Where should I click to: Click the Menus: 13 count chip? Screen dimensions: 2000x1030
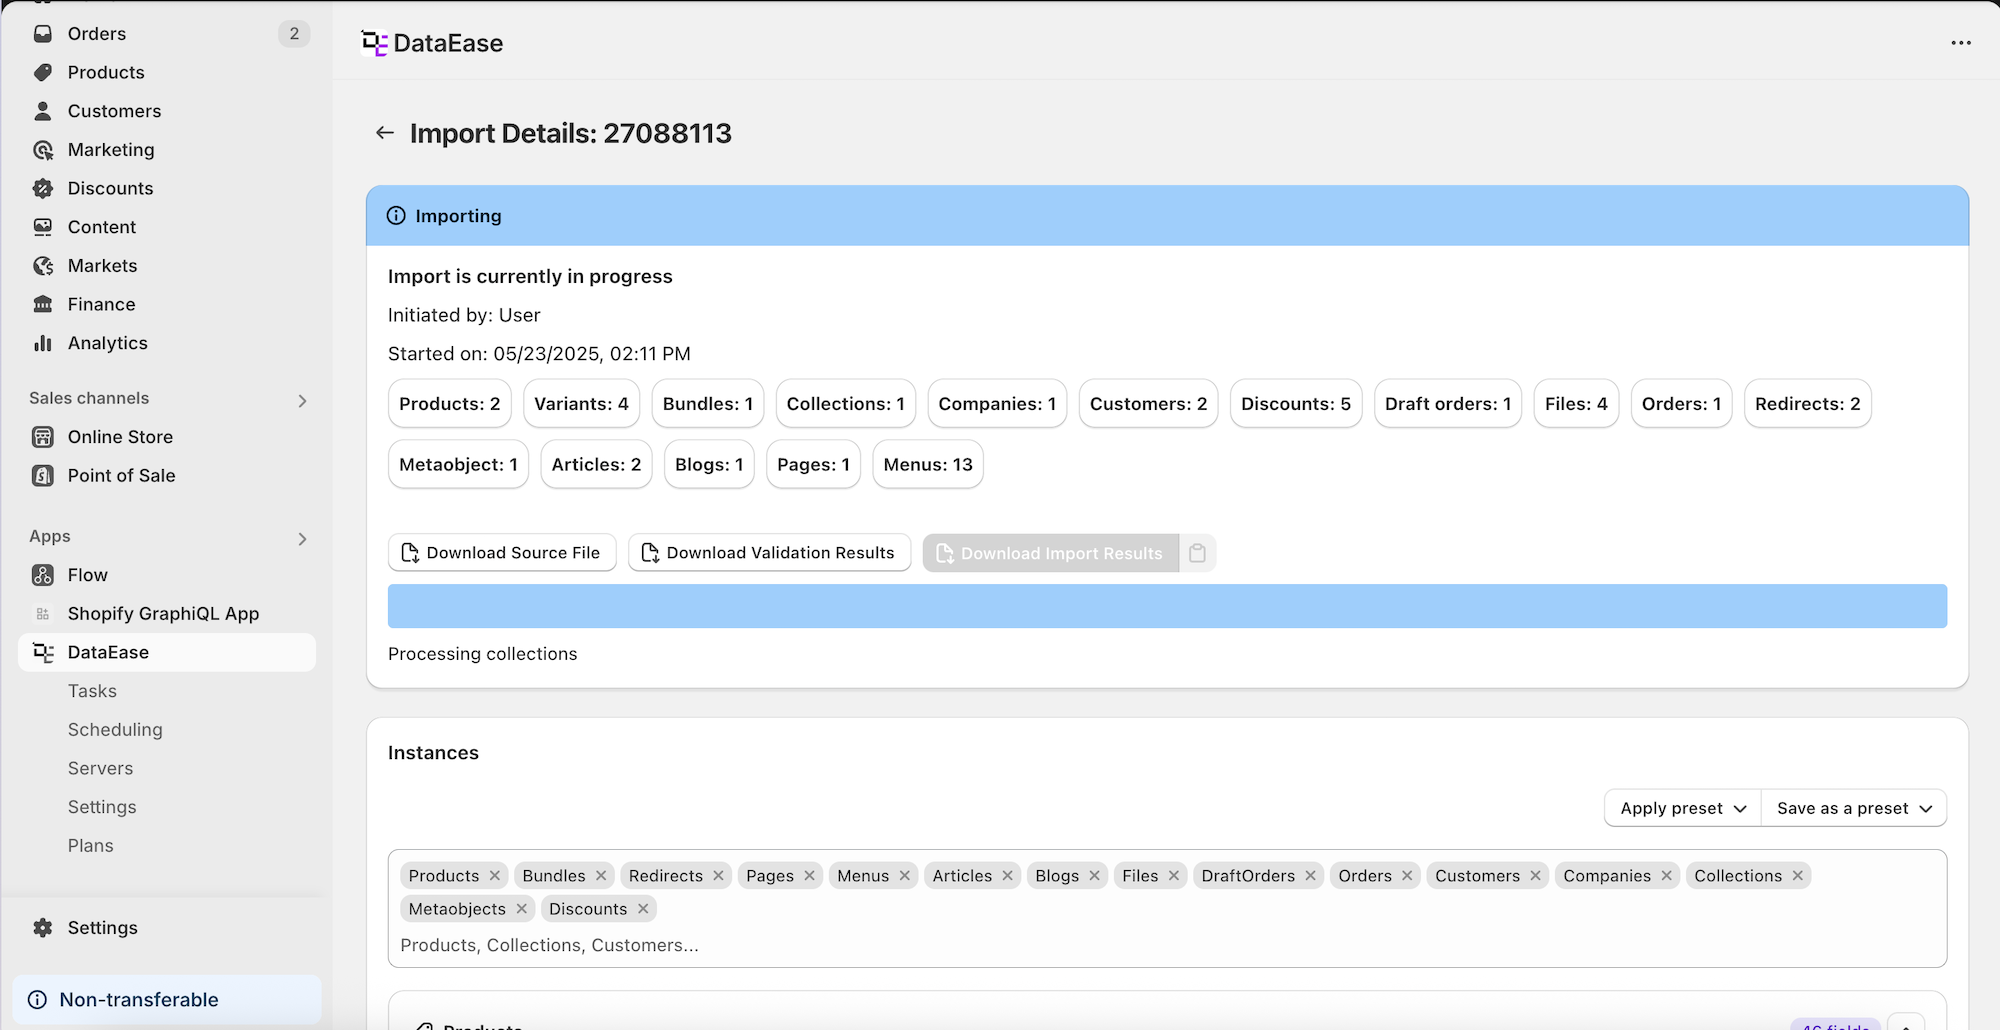(928, 465)
